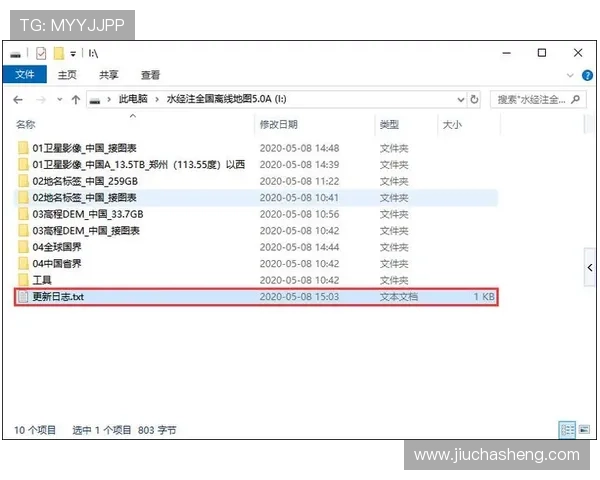Select the 工具 folder

(42, 280)
